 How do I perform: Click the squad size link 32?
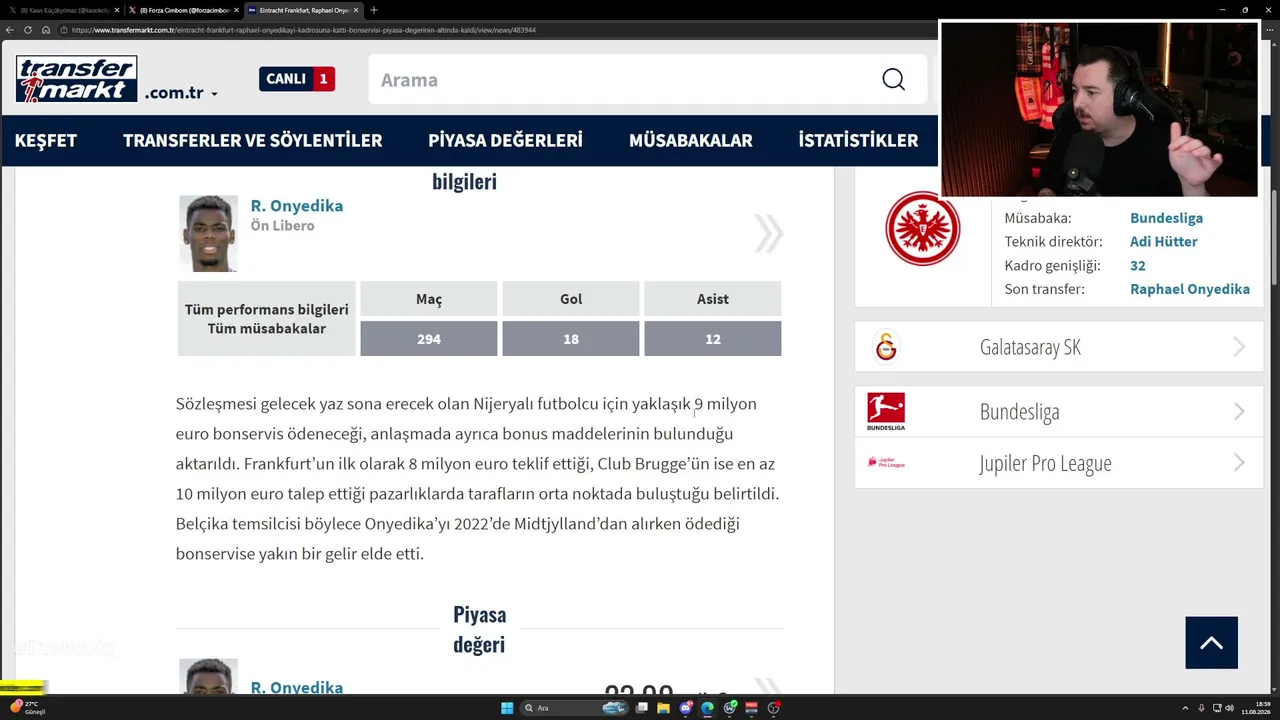(x=1138, y=265)
